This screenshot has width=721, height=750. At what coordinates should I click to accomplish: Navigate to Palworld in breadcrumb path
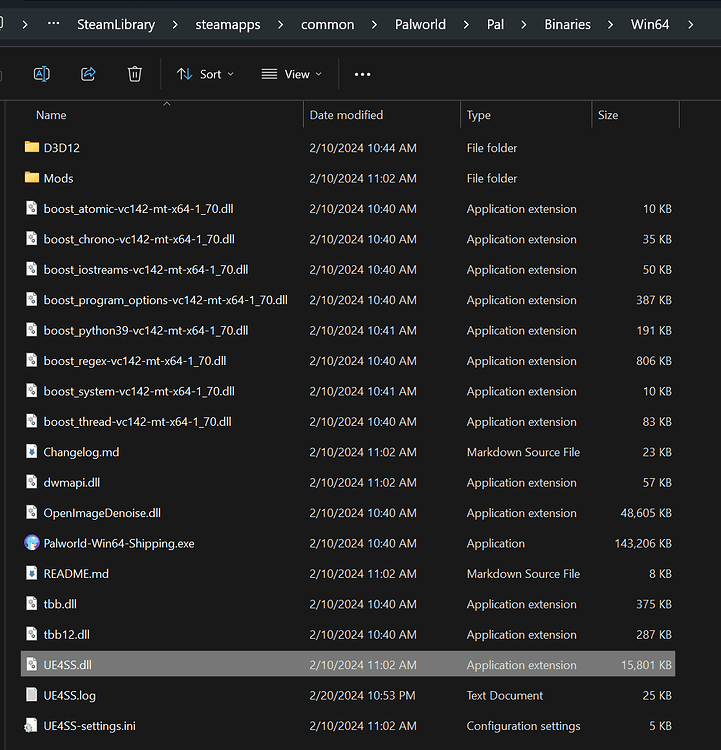(422, 24)
